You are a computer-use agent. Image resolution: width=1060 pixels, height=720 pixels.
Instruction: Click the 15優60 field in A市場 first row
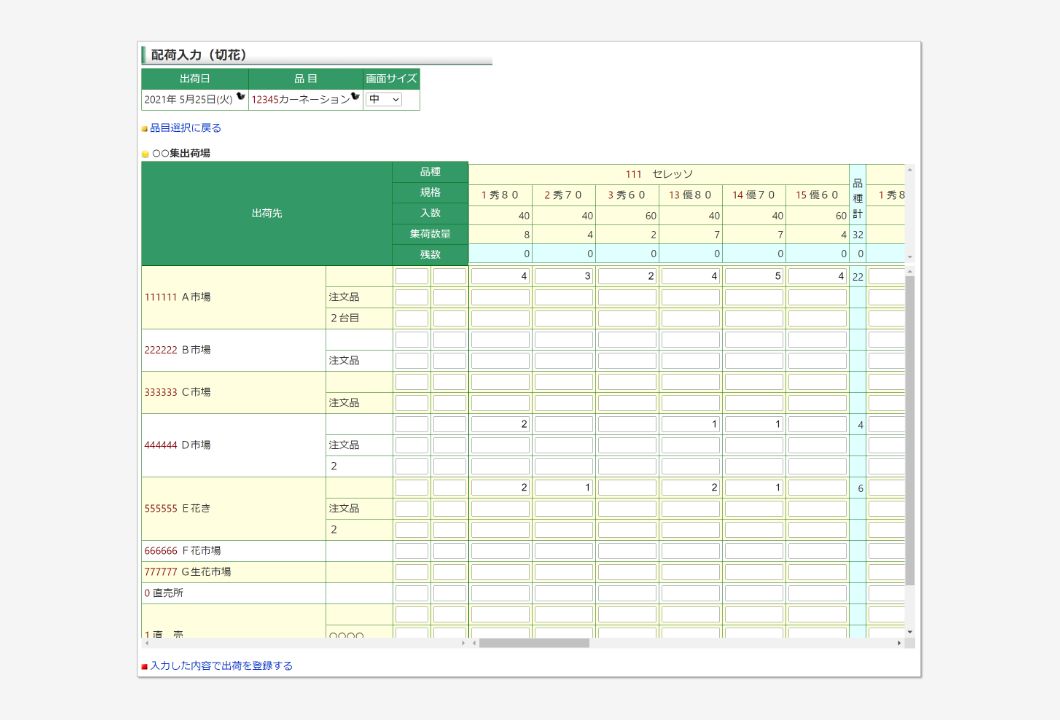click(x=817, y=276)
